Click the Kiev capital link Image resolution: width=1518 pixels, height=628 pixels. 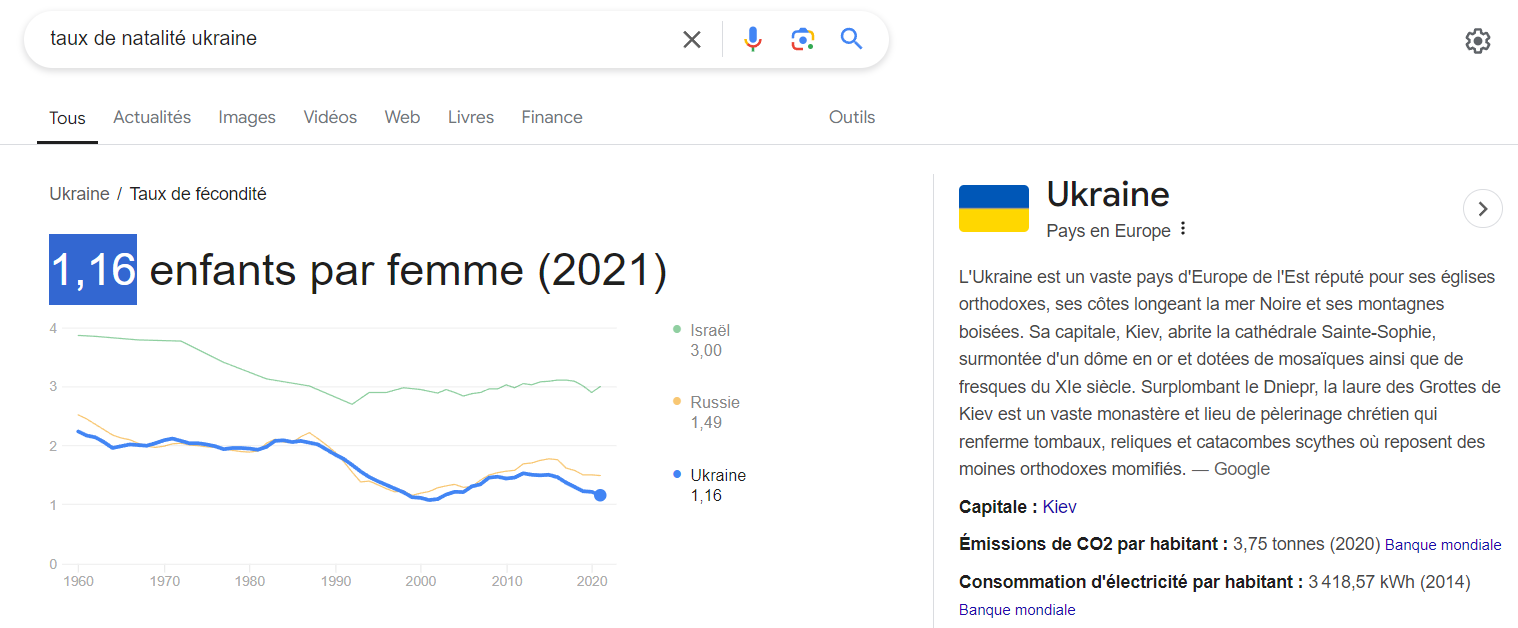click(1060, 507)
